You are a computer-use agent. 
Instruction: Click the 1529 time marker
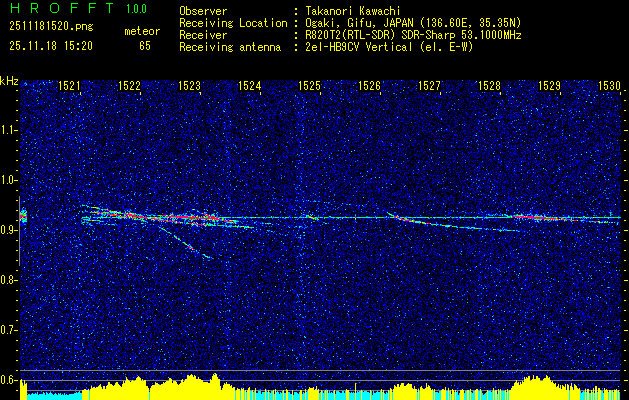(550, 85)
